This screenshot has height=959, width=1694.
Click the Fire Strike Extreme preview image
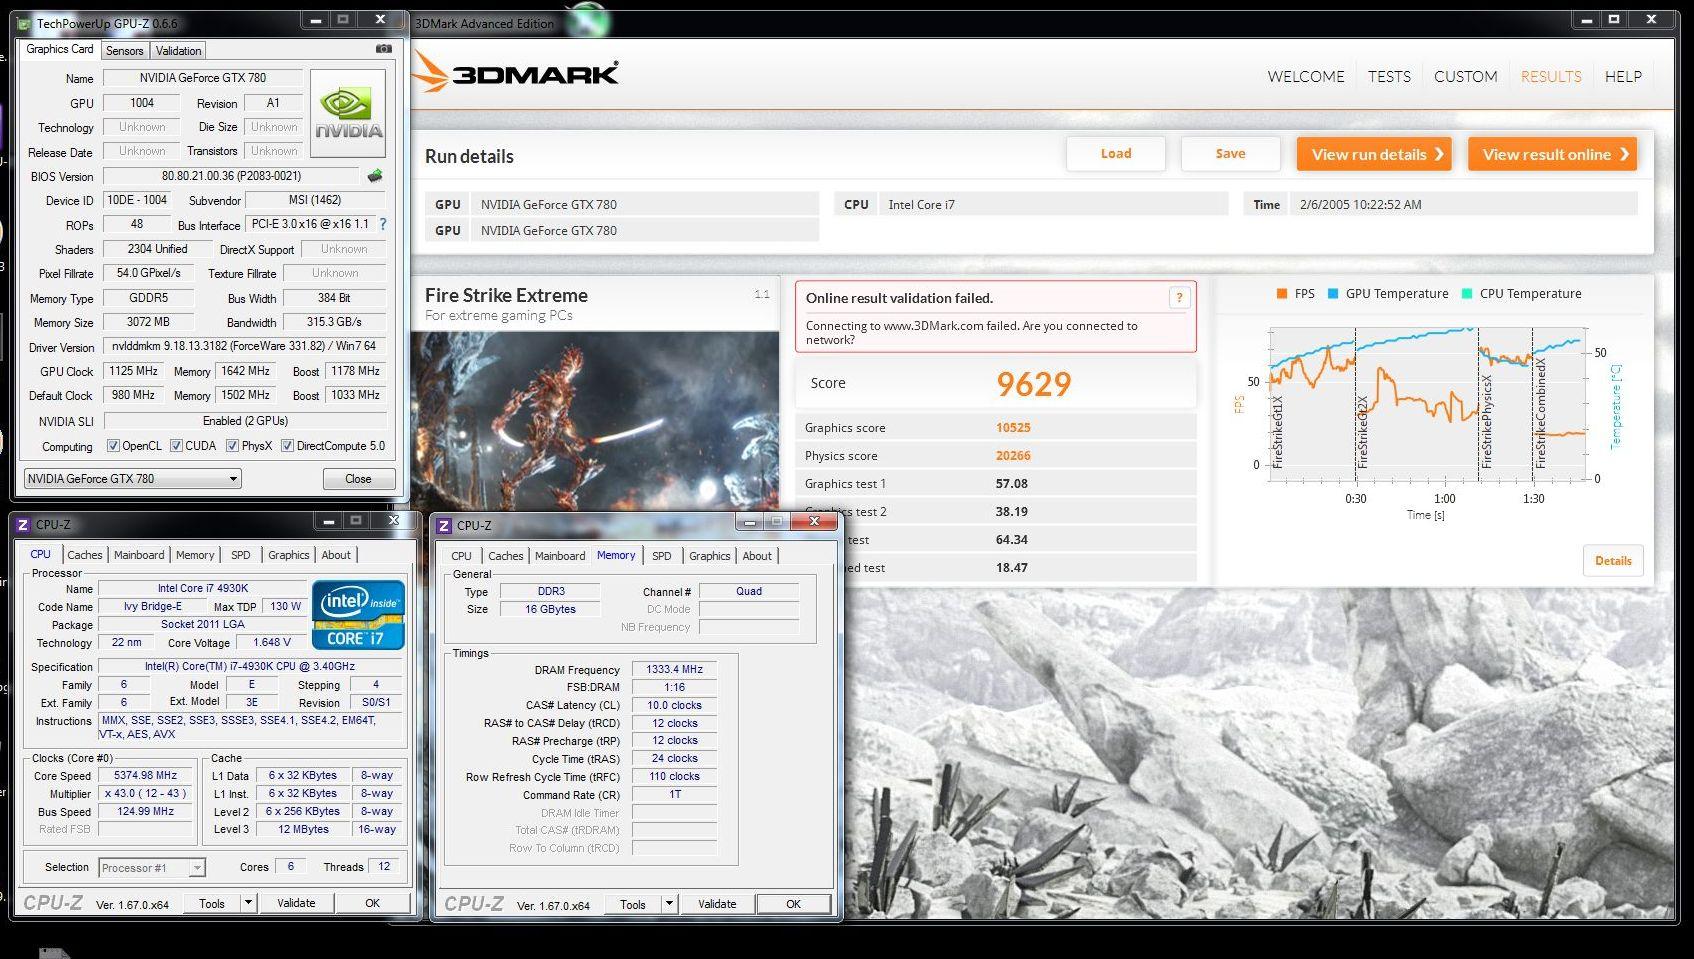(596, 420)
